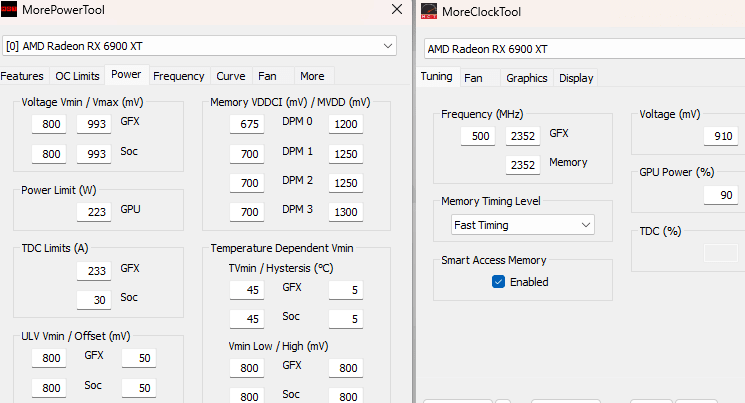Screen dimensions: 745x403
Task: Close the MorePowerTool window
Action: pos(397,9)
